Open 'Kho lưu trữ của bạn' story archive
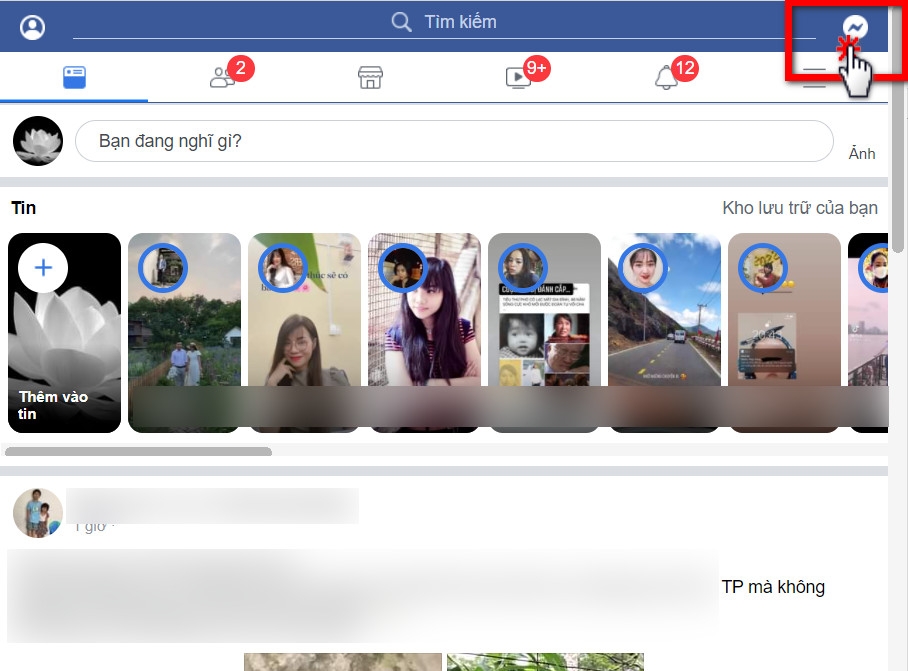The image size is (908, 671). (x=799, y=208)
